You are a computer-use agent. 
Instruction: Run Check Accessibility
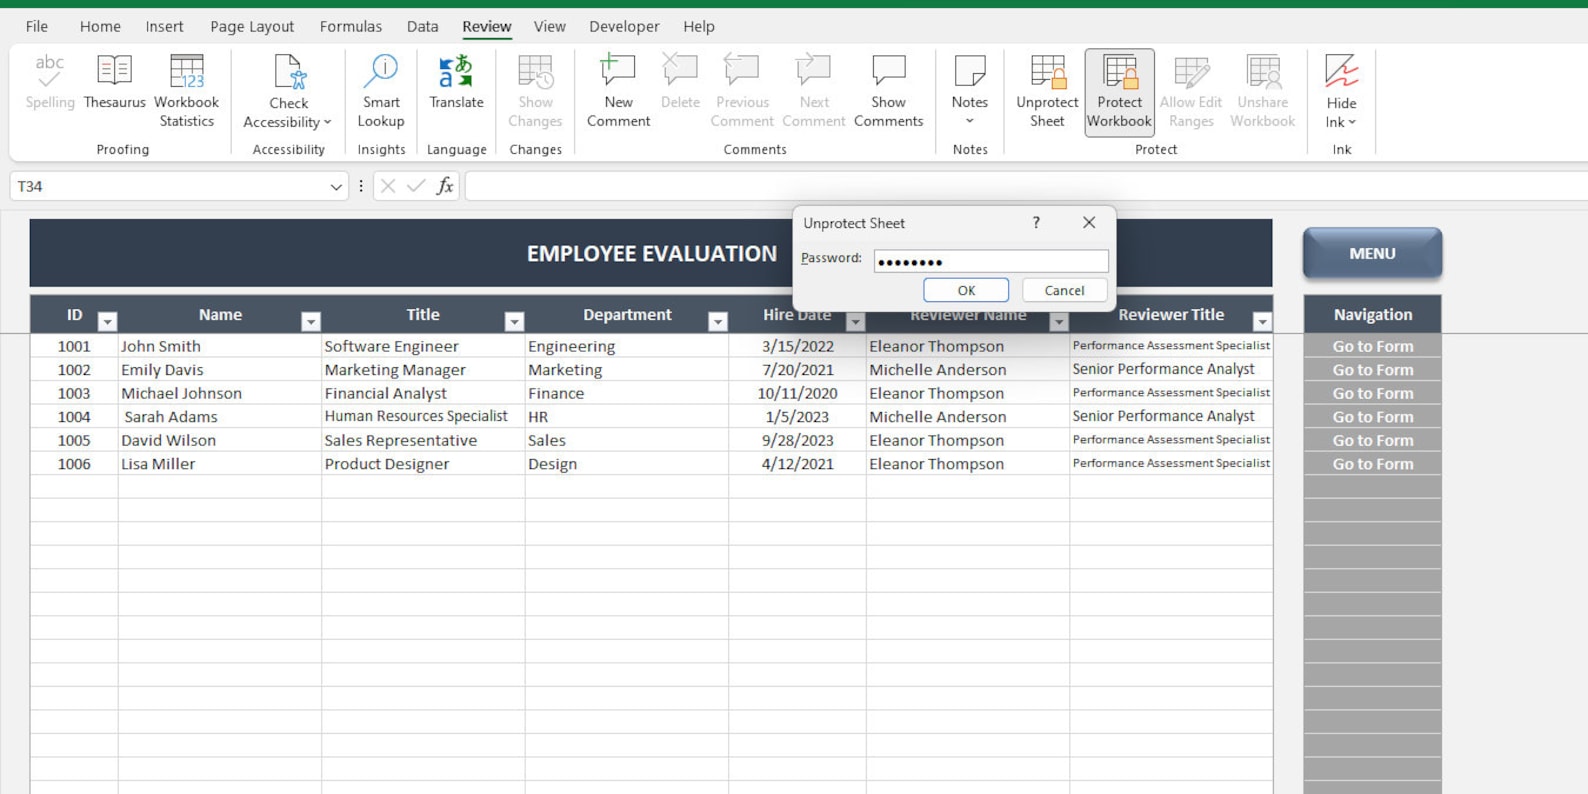pos(288,91)
